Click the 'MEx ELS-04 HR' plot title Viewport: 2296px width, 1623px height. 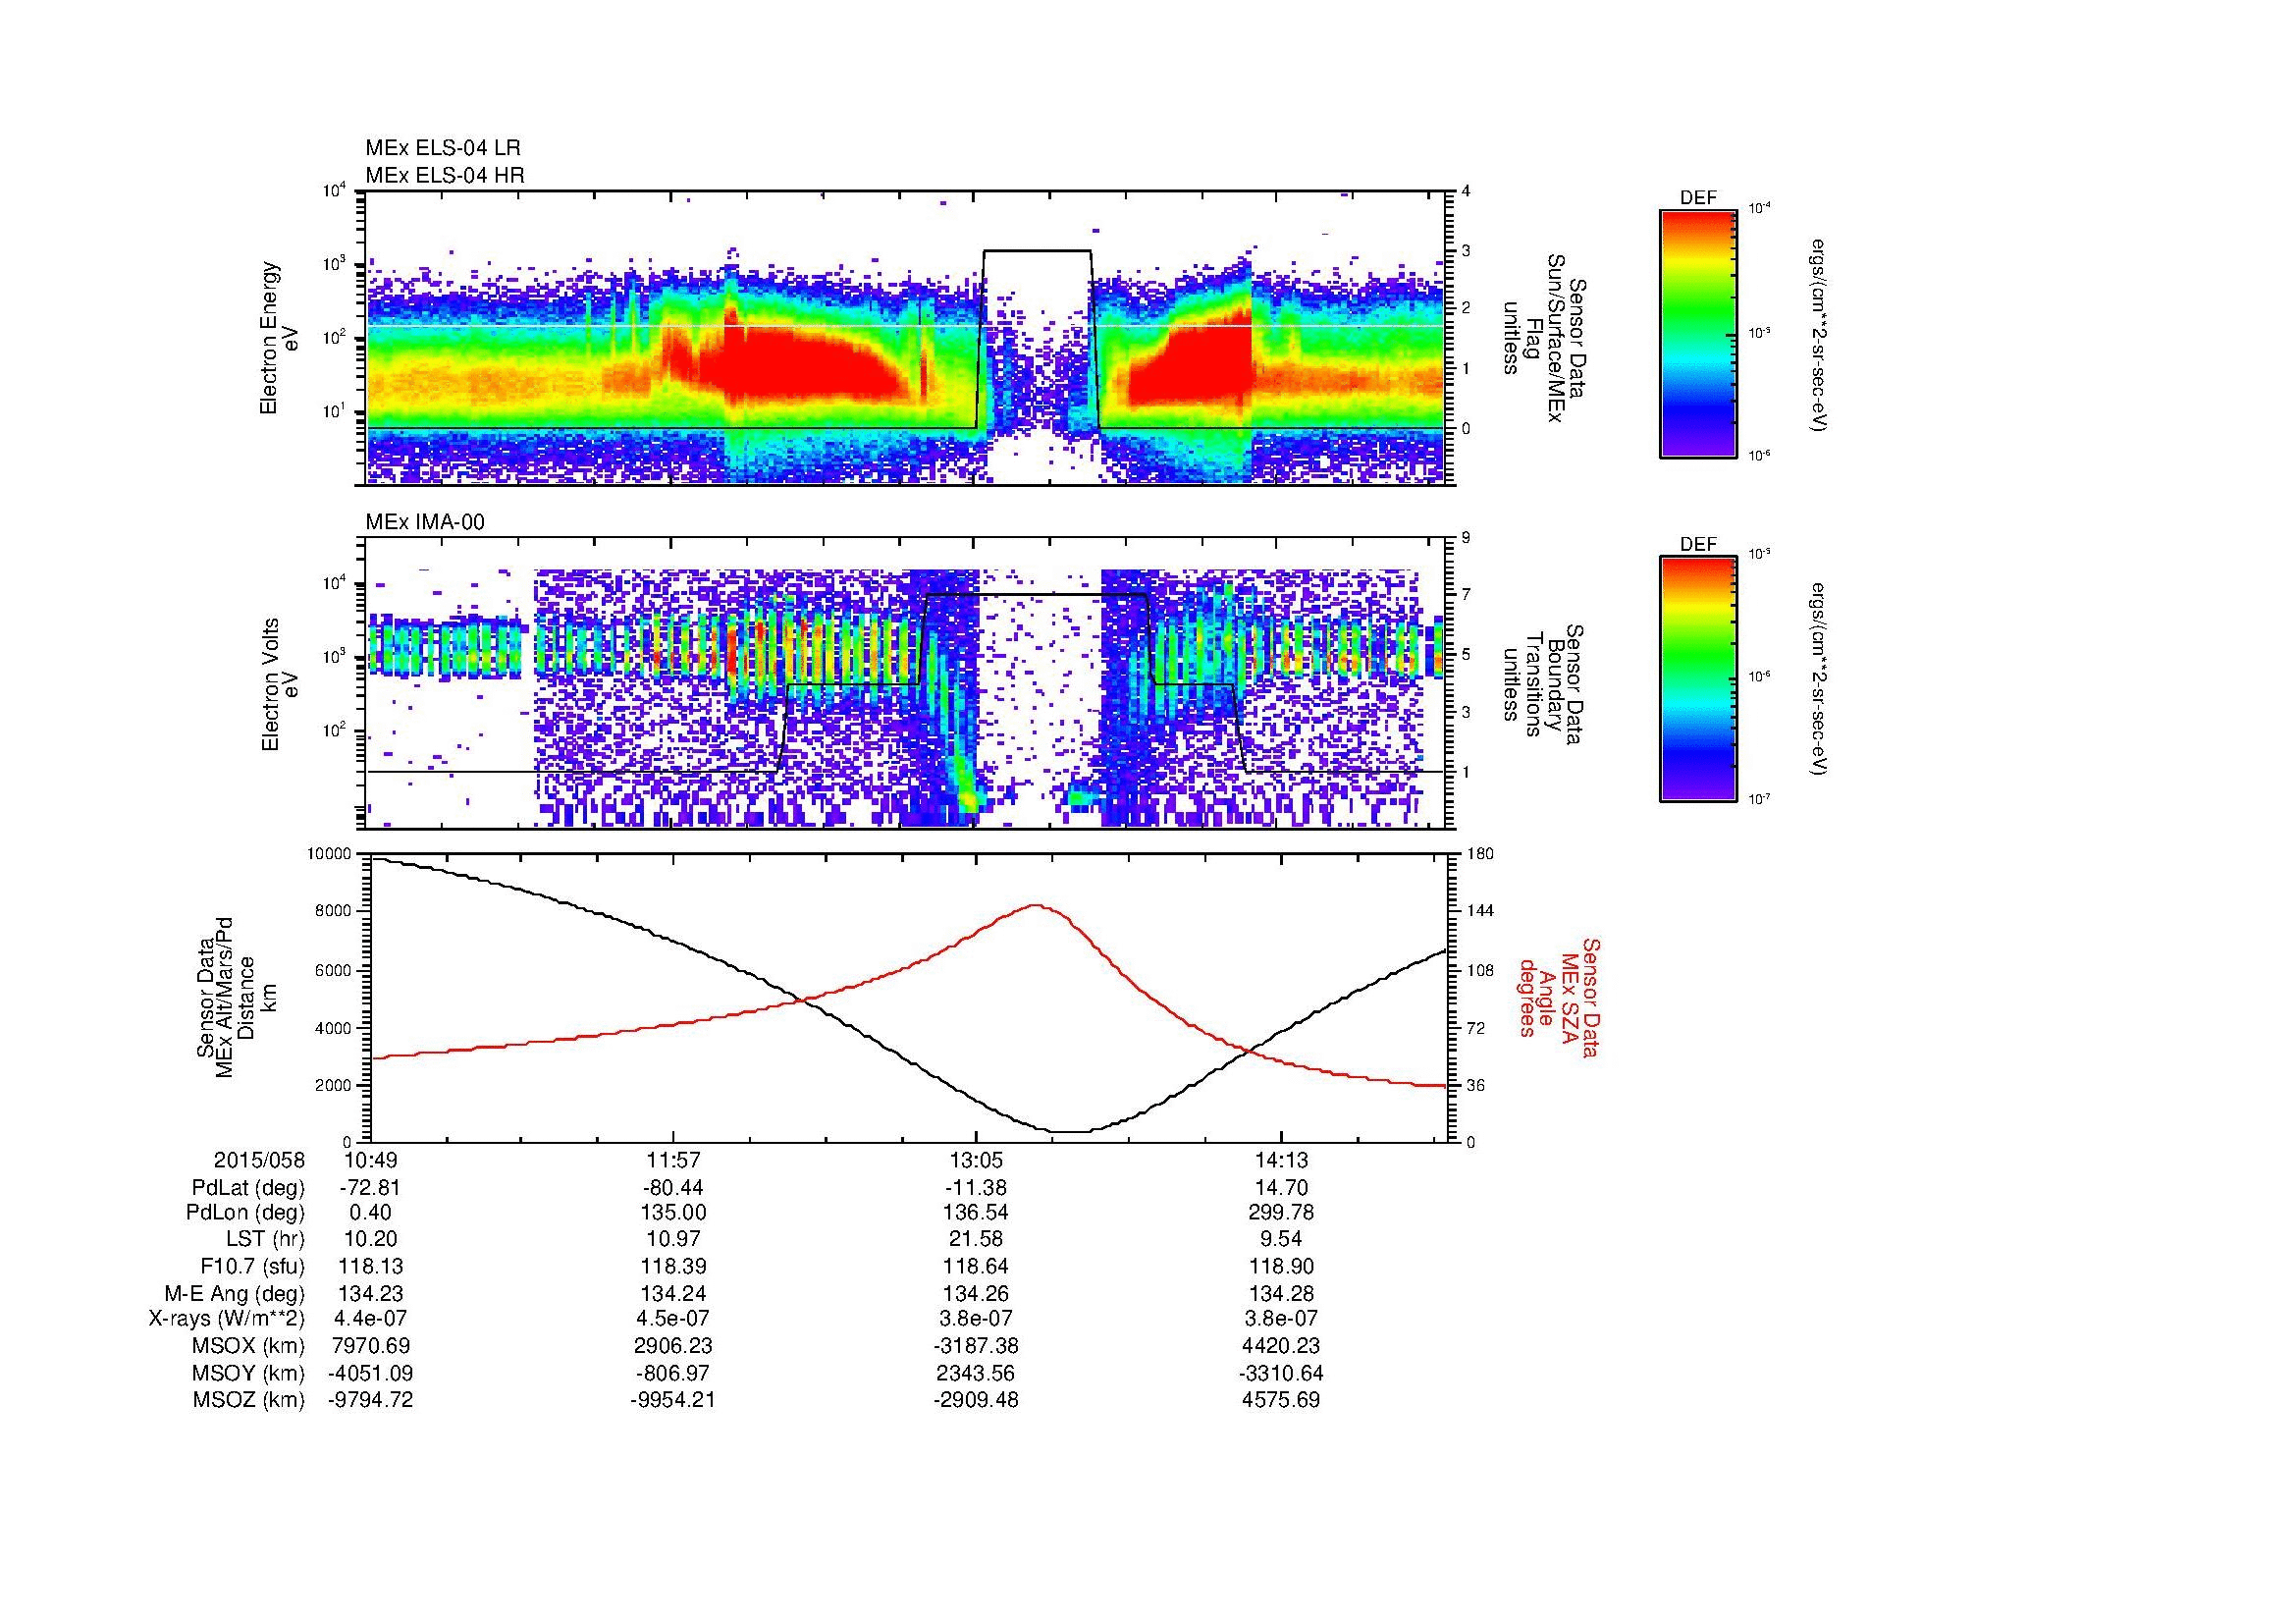(x=445, y=175)
